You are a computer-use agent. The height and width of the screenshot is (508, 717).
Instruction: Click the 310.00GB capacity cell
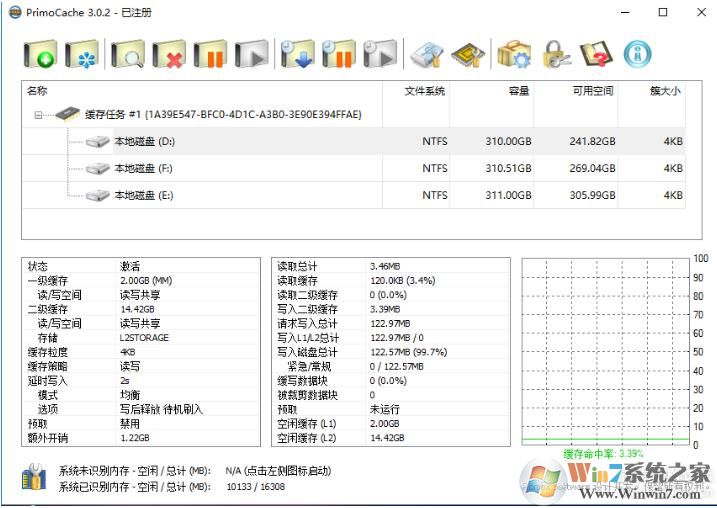tap(508, 141)
